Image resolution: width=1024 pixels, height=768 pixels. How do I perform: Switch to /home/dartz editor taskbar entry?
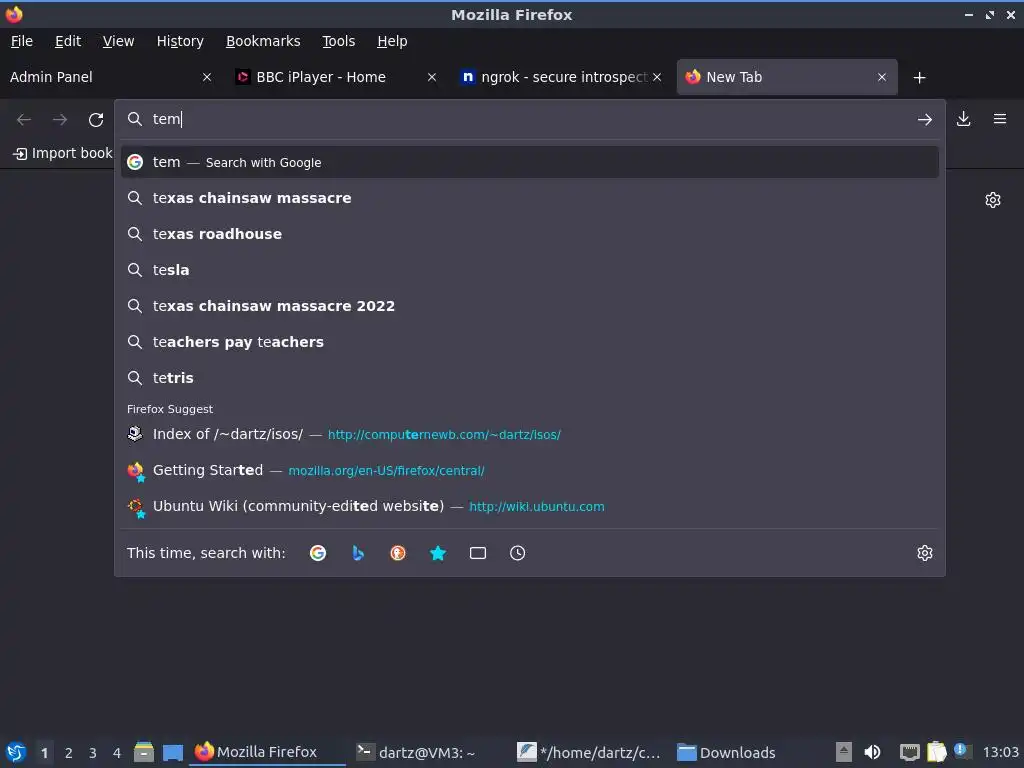click(x=589, y=752)
